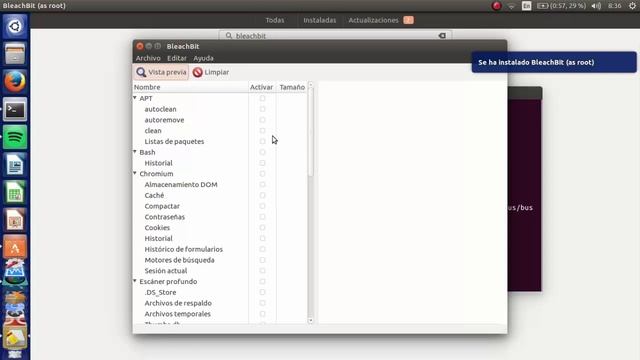Click the clock in top panel
Image resolution: width=640 pixels, height=360 pixels.
[615, 6]
